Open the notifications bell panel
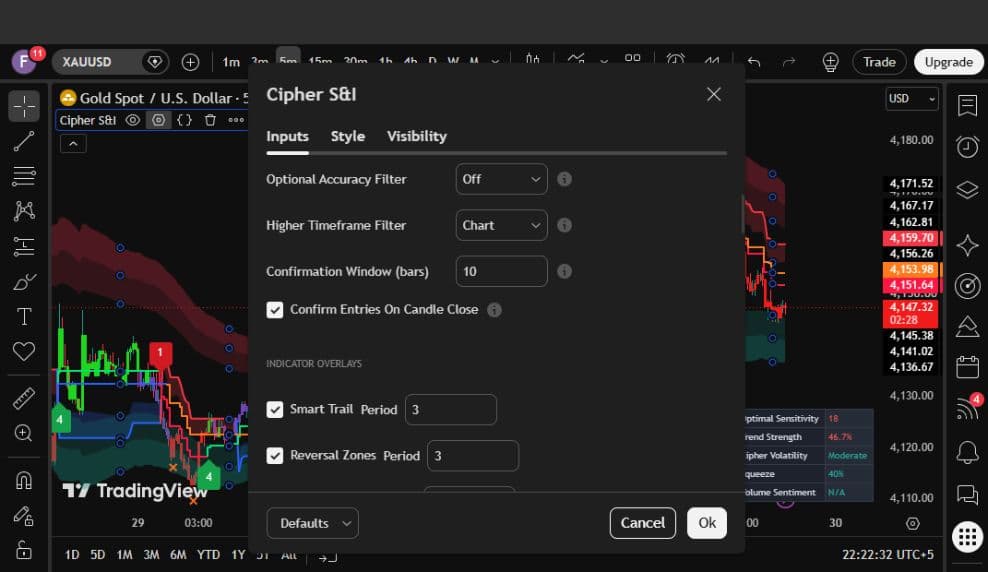 pos(967,452)
